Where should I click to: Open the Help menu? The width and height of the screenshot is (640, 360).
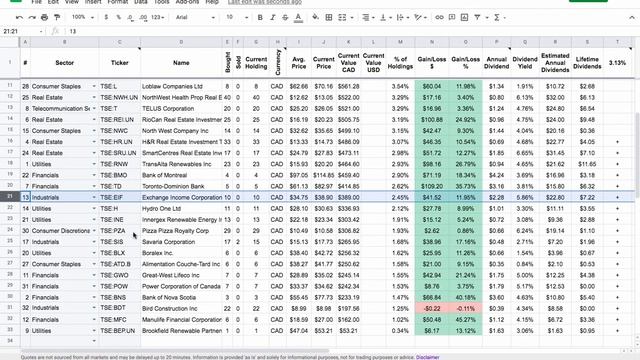tap(212, 2)
